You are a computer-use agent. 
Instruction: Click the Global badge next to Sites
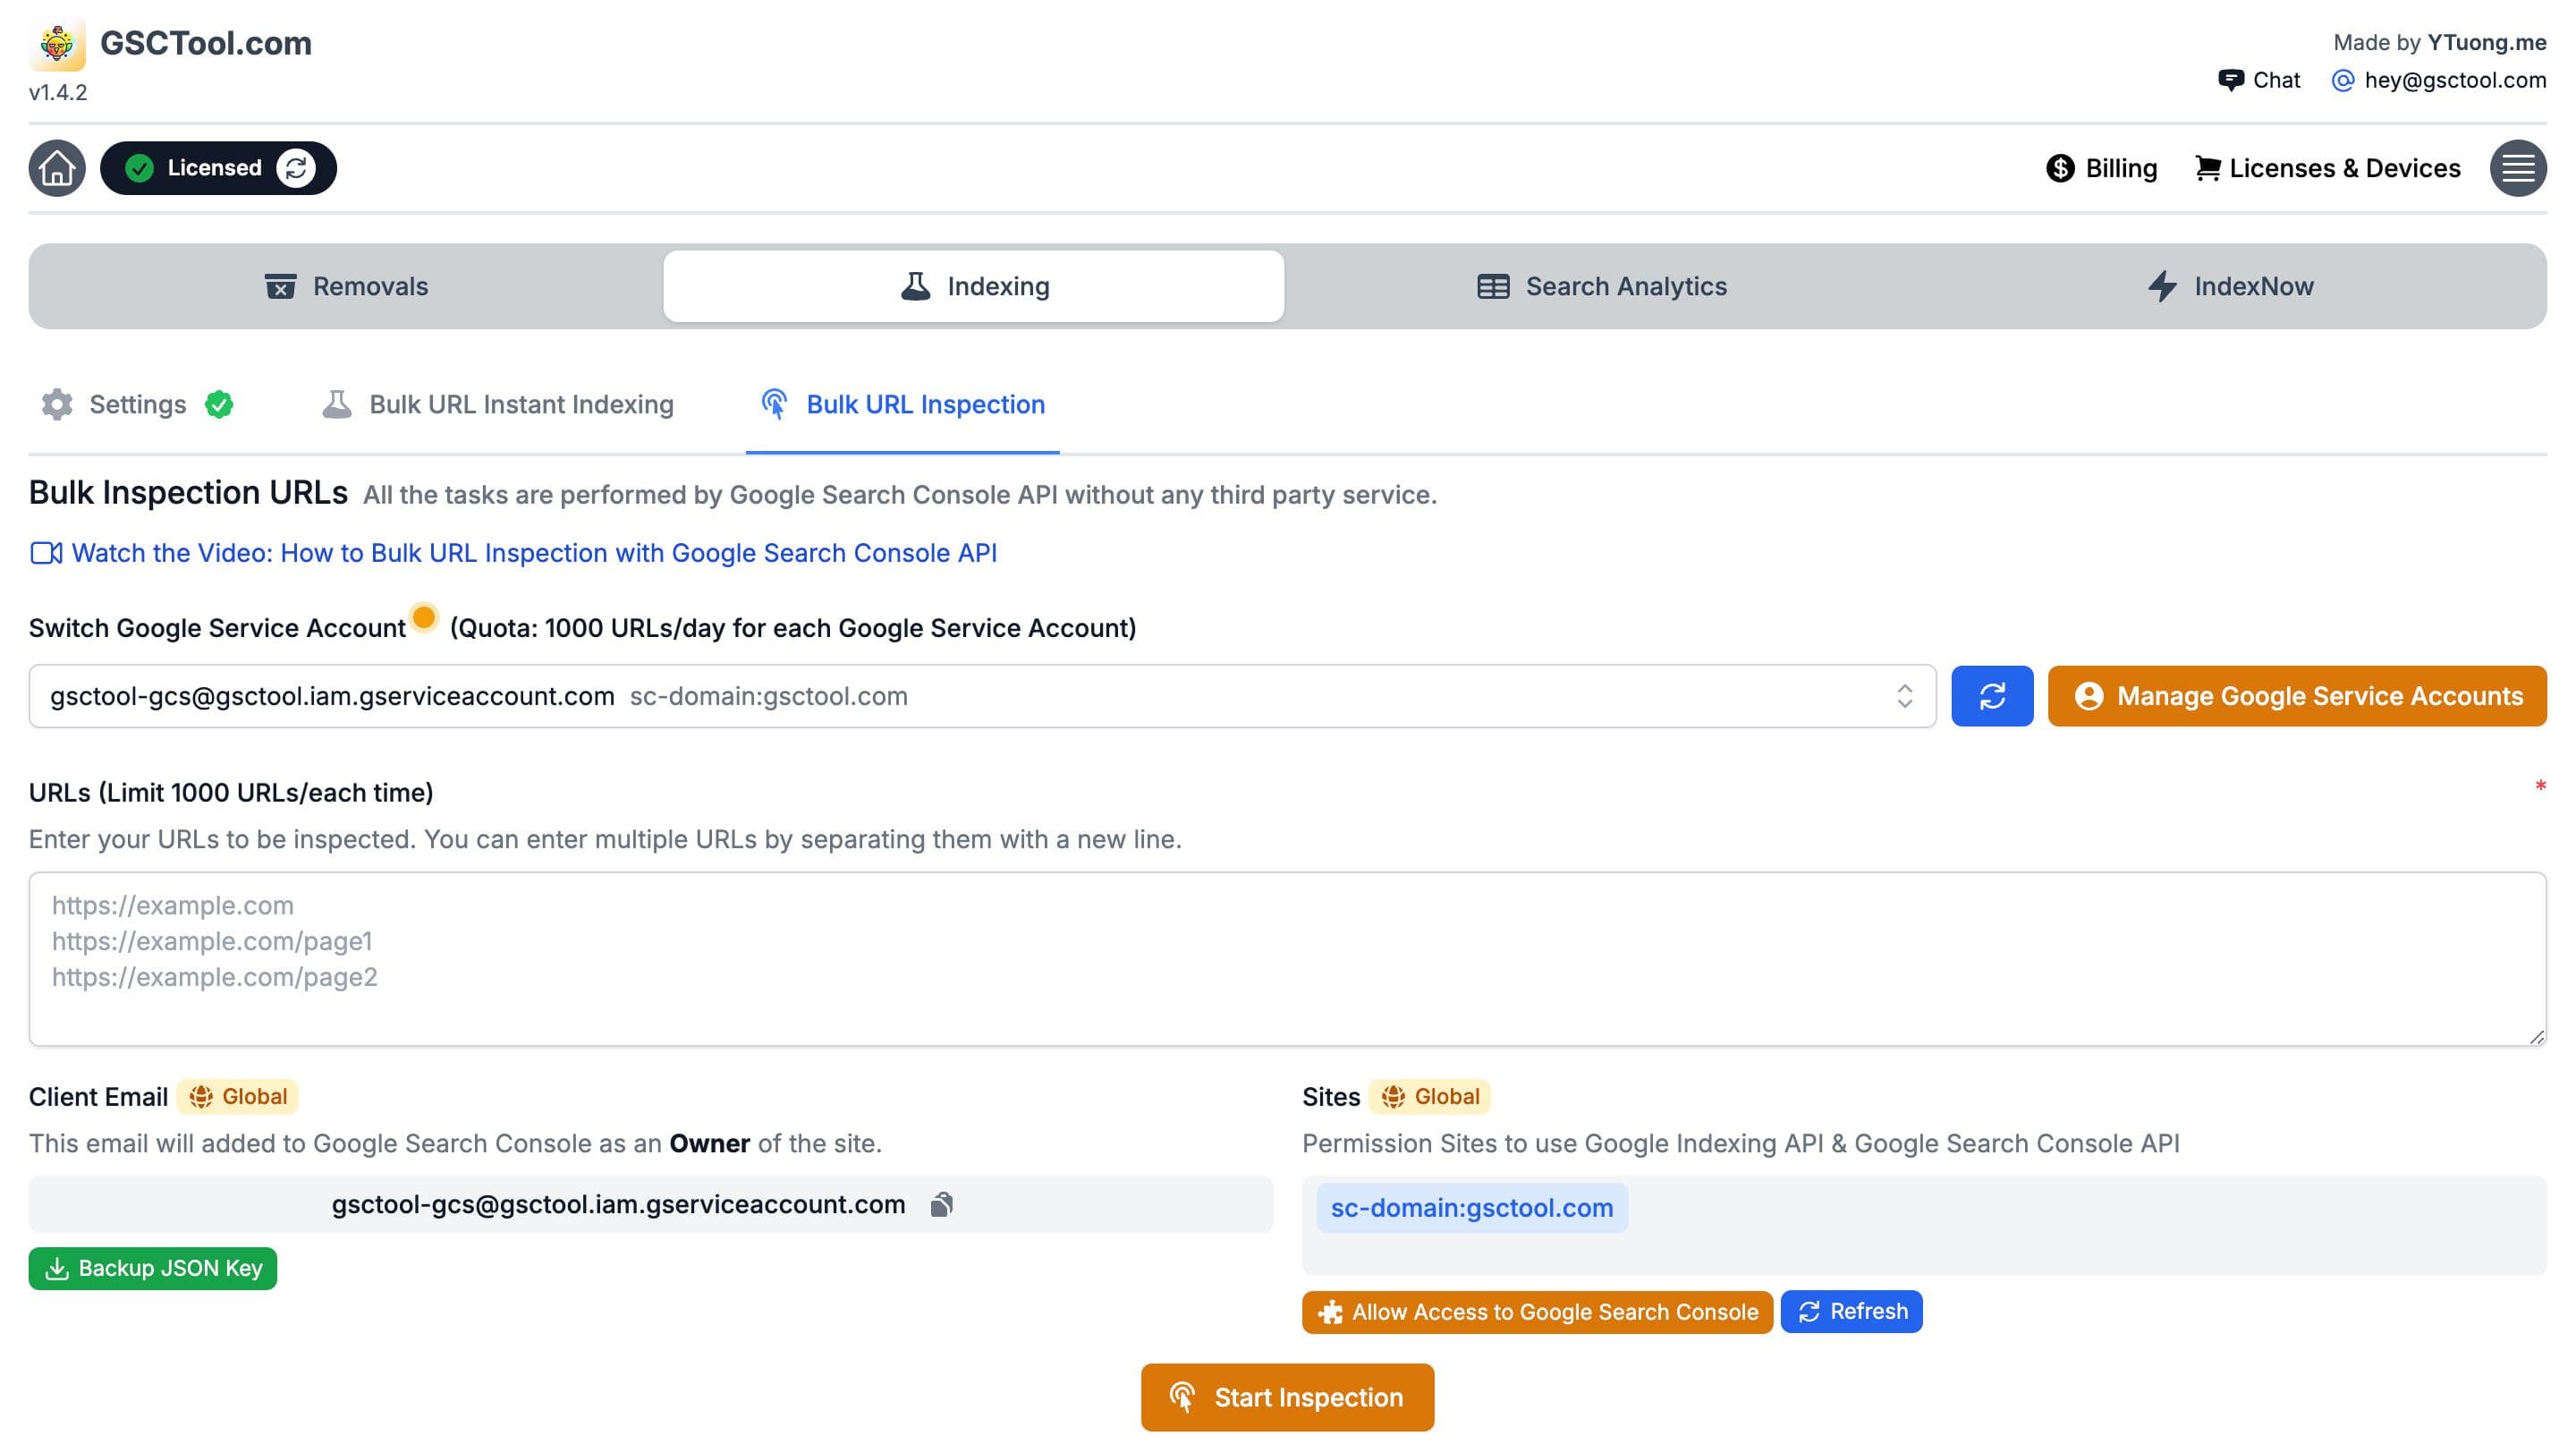[x=1430, y=1097]
